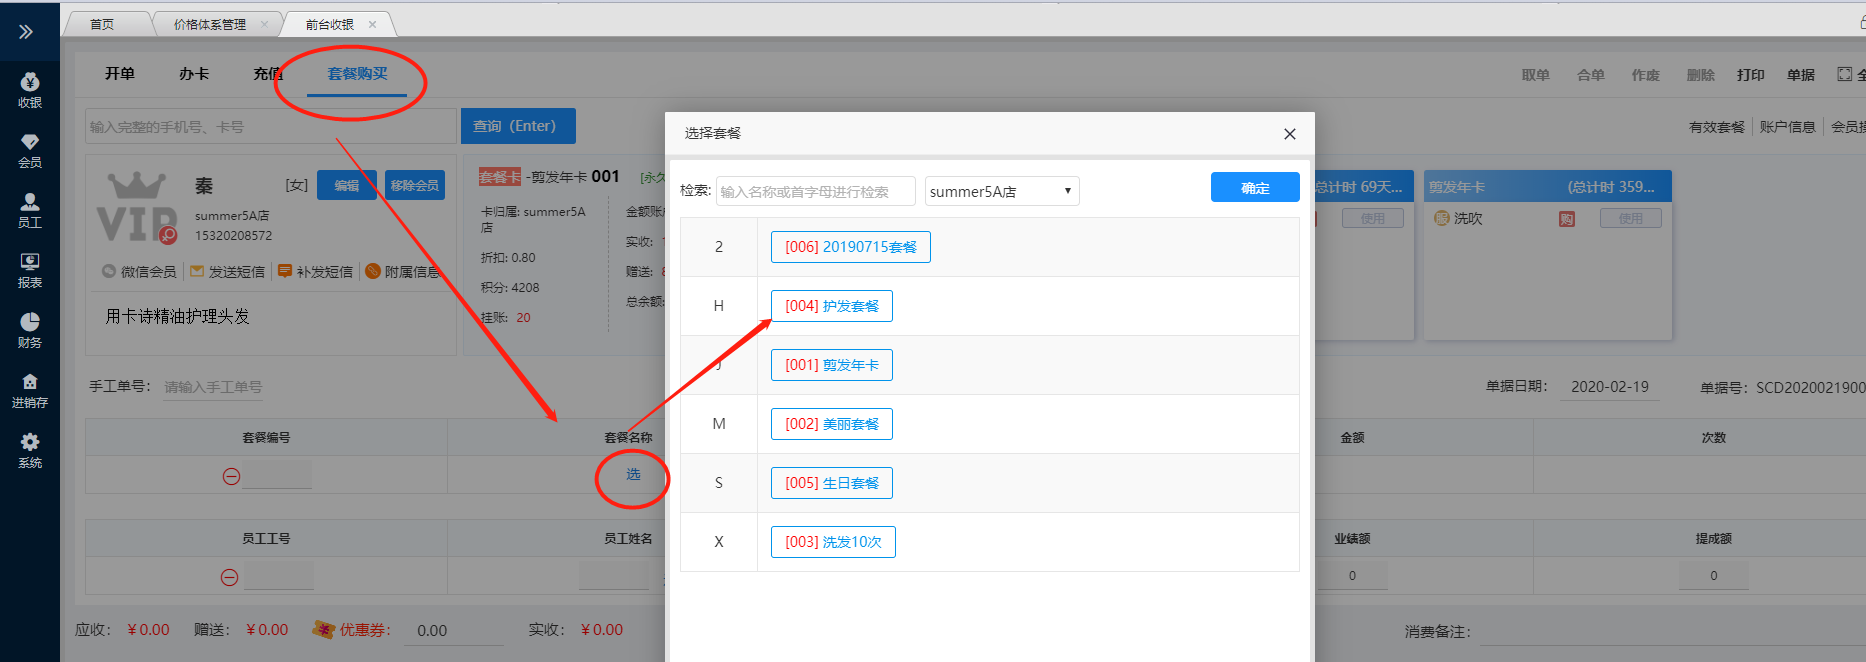Click the 优惠券 coupon icon
This screenshot has width=1866, height=662.
click(323, 629)
